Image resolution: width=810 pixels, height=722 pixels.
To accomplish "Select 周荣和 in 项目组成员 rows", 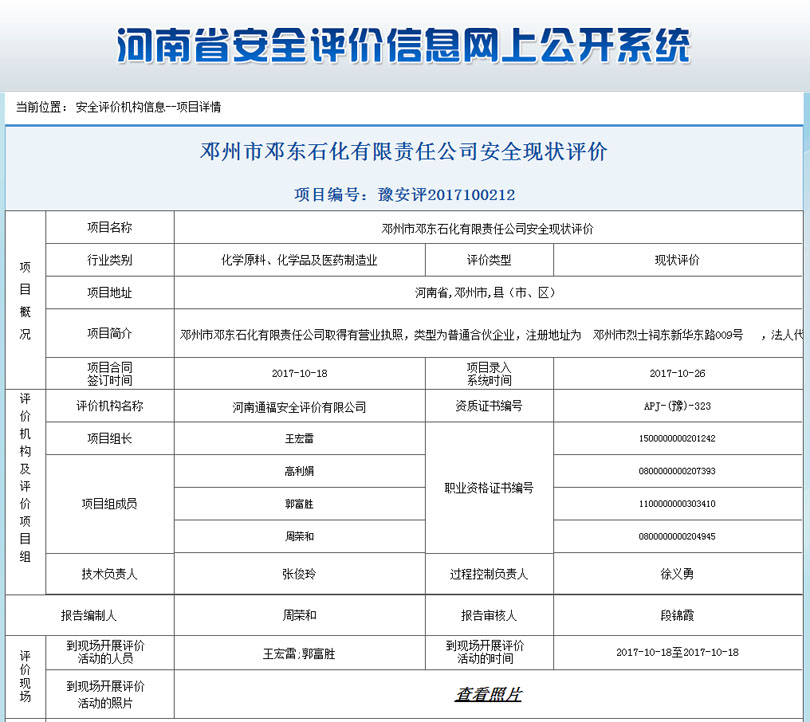I will point(300,536).
